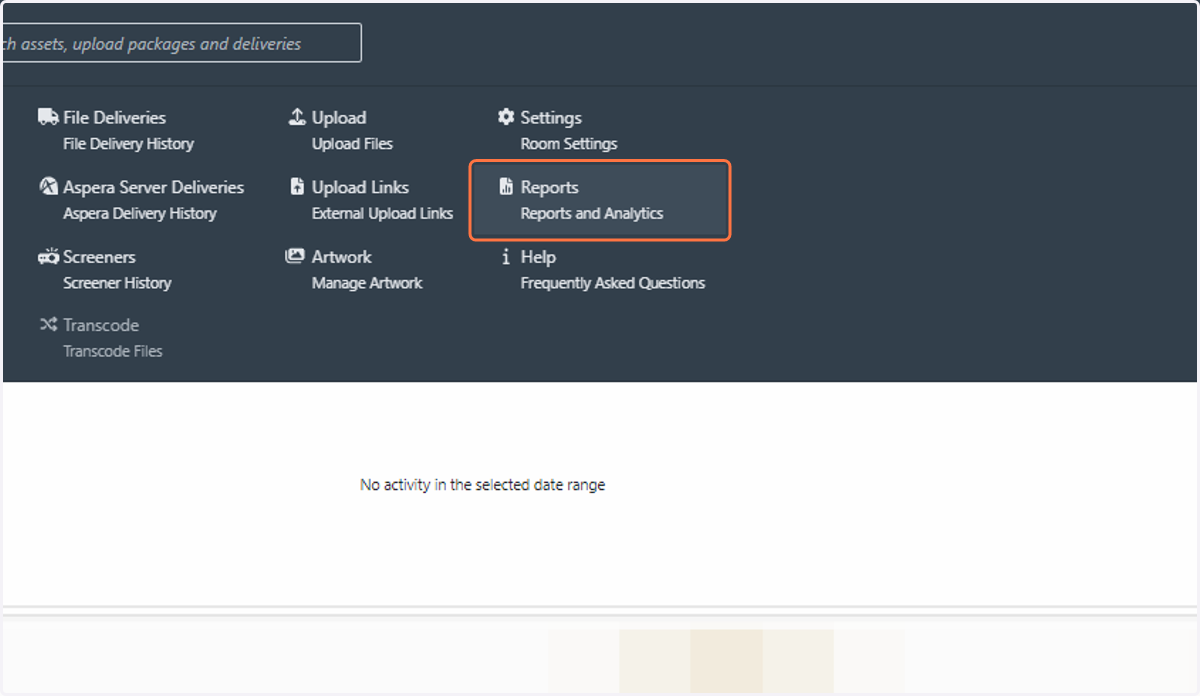
Task: Click the Frequently Asked Questions link
Action: click(613, 284)
